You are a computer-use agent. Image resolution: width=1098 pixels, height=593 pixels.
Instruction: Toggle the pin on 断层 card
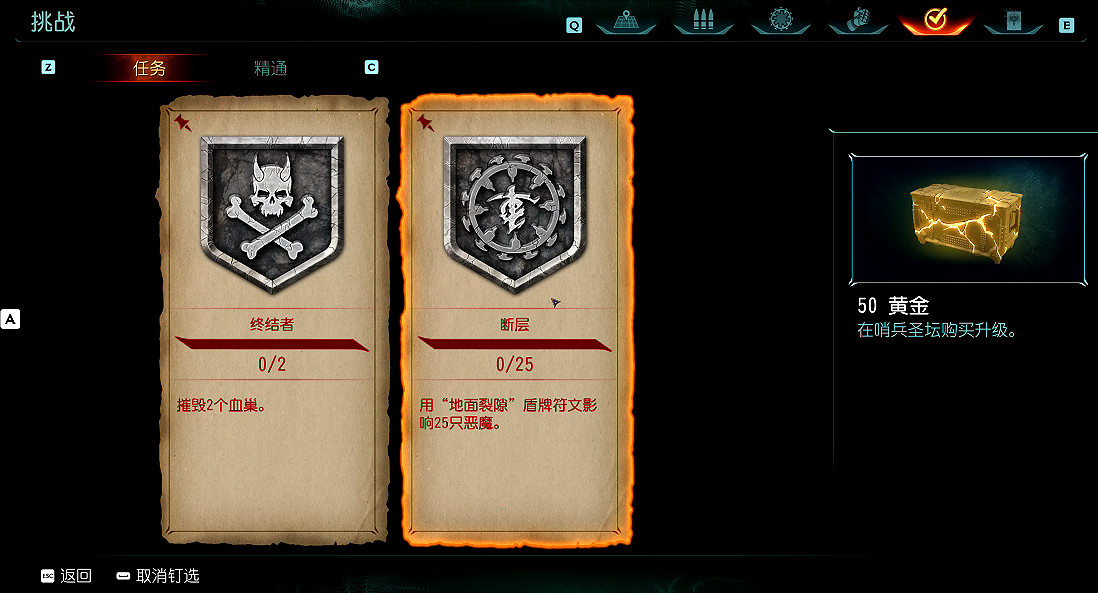[425, 123]
